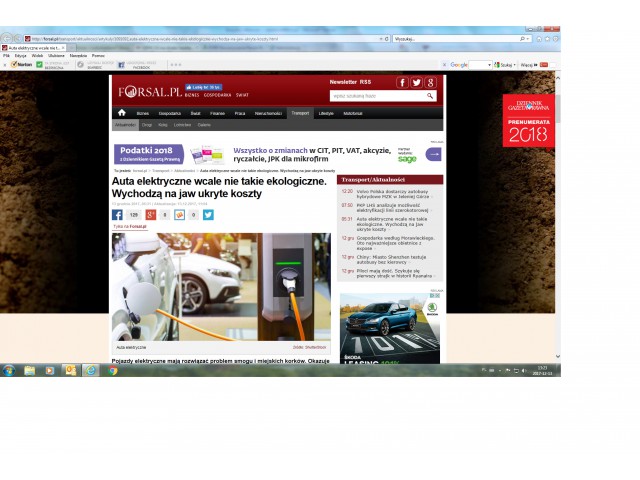Viewport: 640px width, 480px height.
Task: Share the article via the Google+ button
Action: click(x=151, y=214)
